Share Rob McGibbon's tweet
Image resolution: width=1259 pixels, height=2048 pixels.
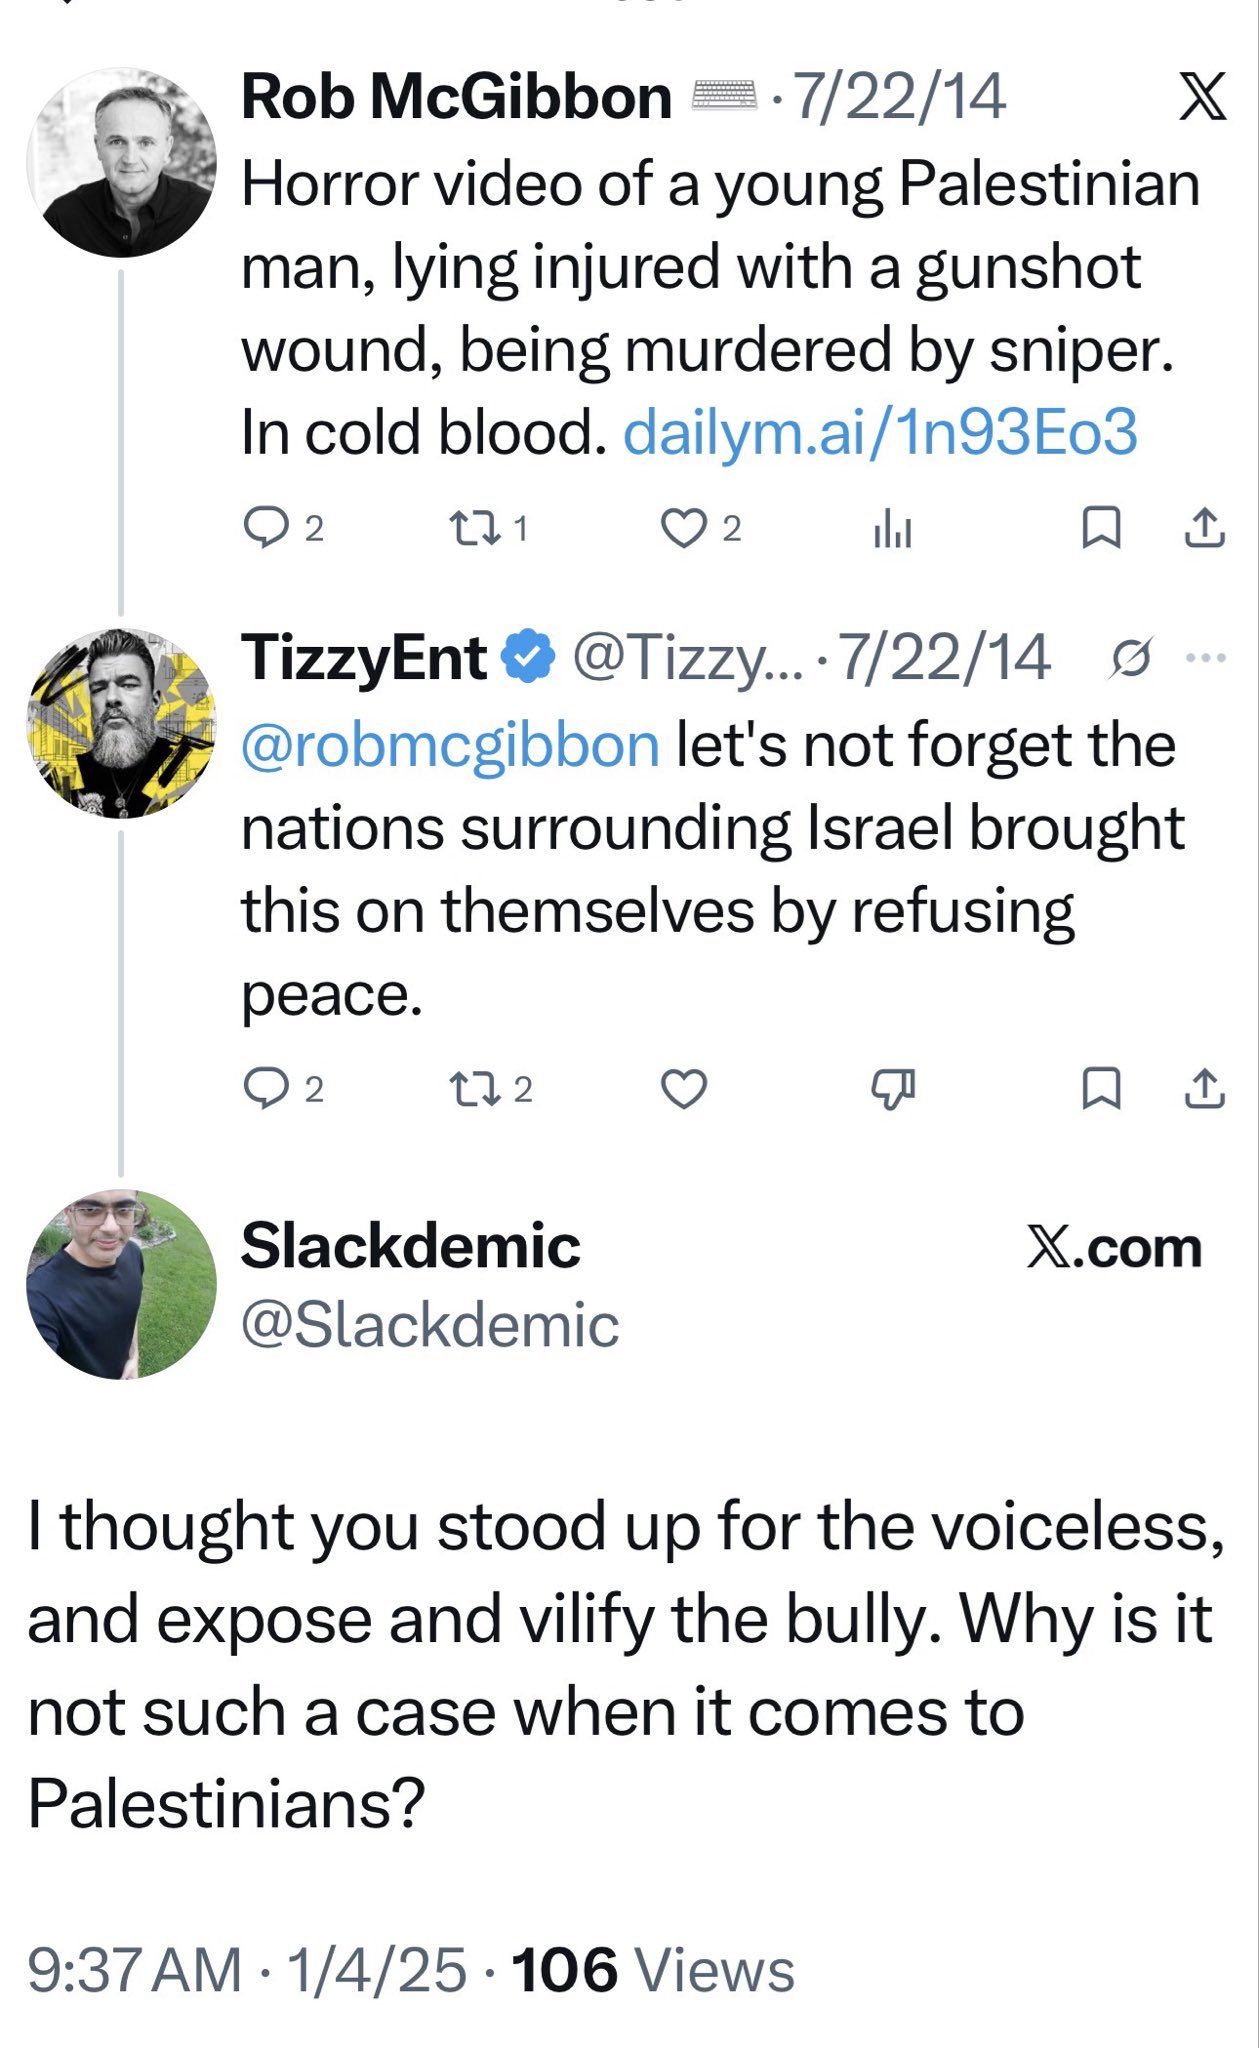1204,528
